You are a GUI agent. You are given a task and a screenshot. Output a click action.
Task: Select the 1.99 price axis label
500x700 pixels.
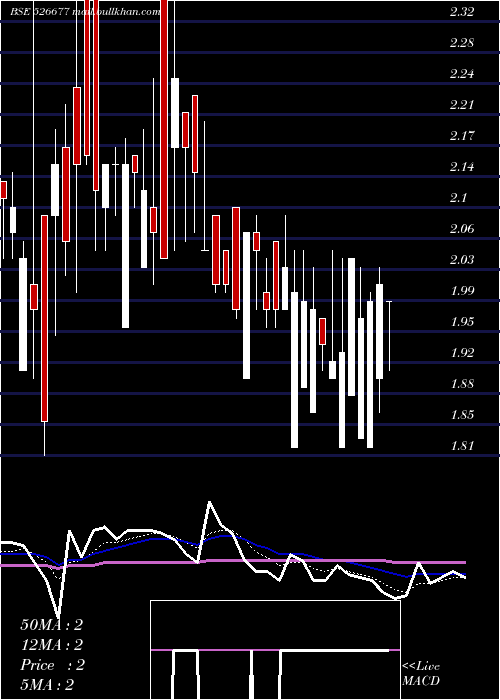click(462, 291)
